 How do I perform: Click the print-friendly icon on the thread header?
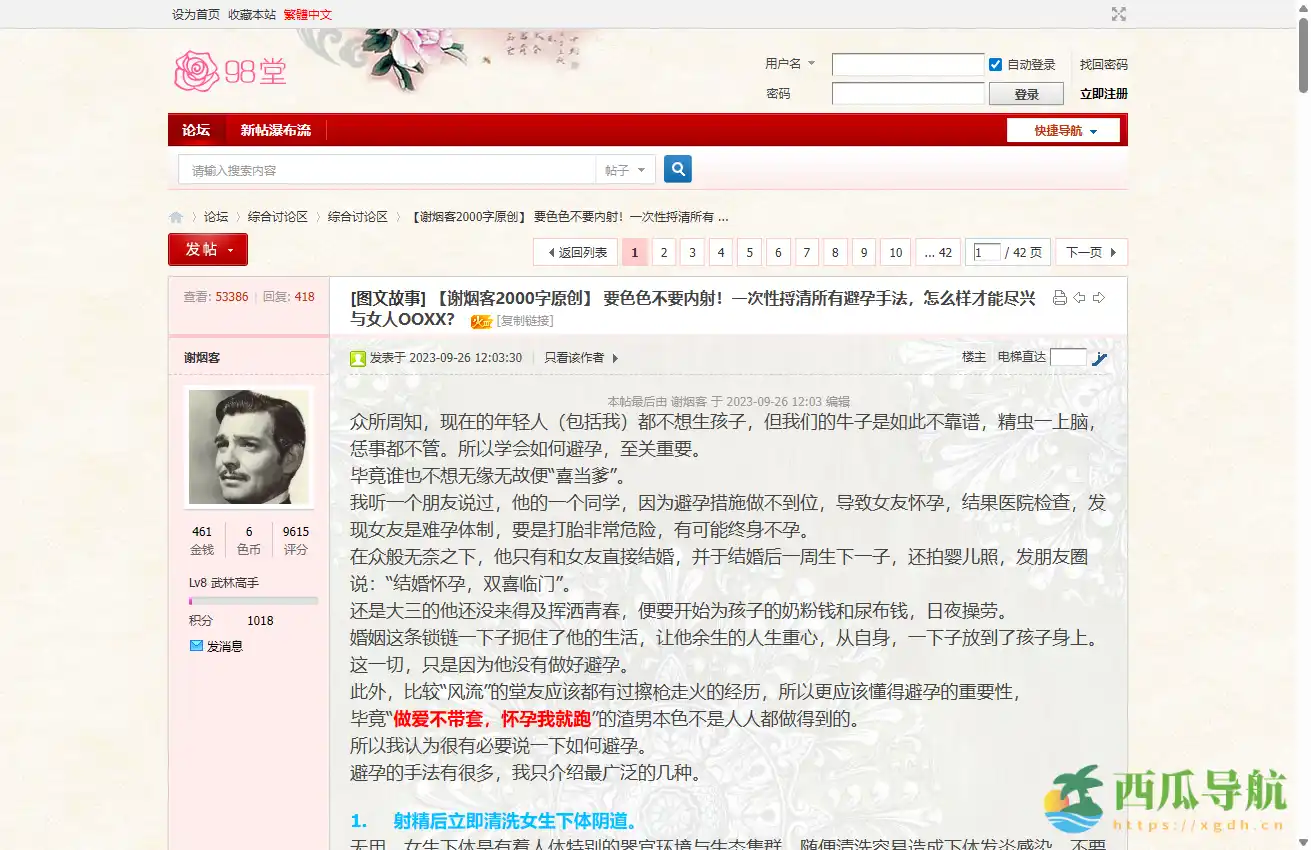coord(1060,297)
